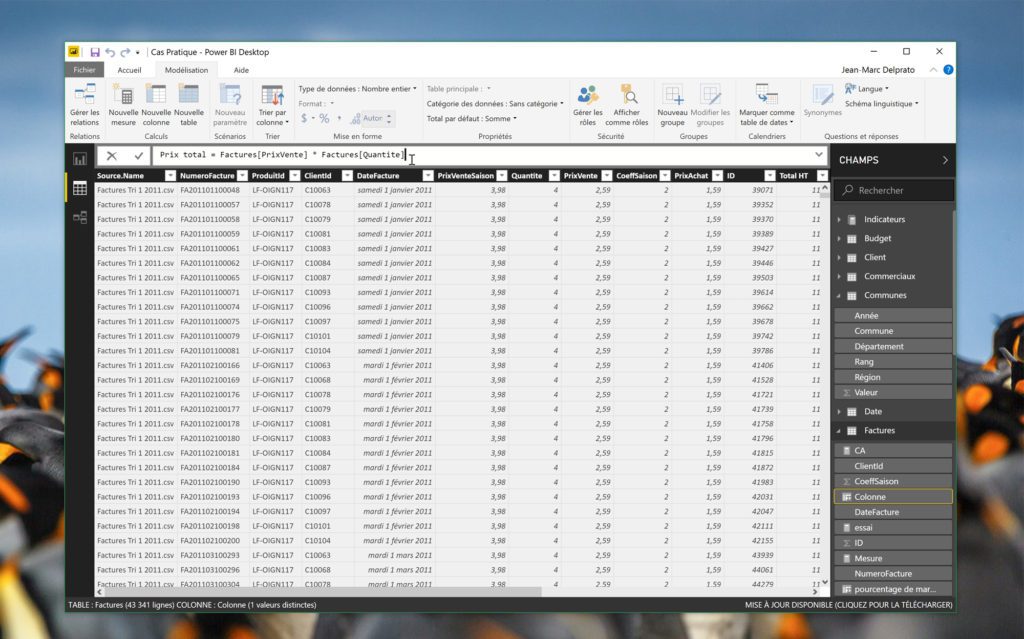Open Type de données dropdown

pos(357,88)
